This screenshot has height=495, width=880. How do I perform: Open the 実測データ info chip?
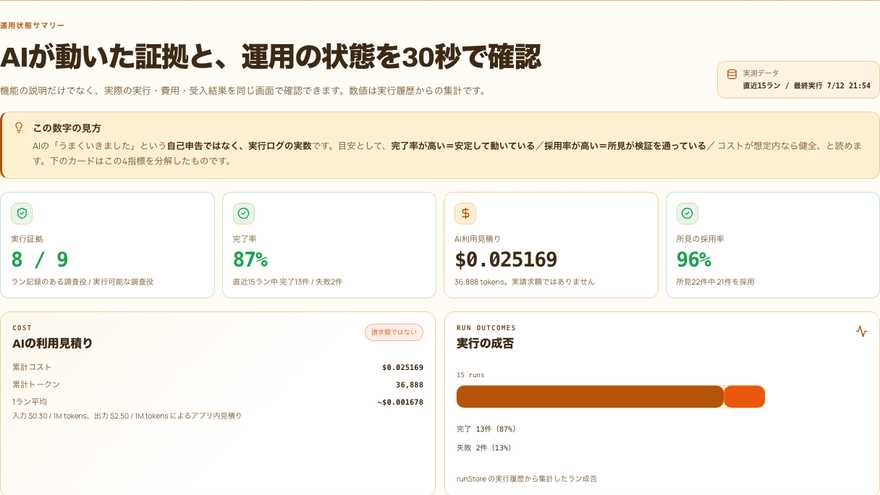(798, 80)
